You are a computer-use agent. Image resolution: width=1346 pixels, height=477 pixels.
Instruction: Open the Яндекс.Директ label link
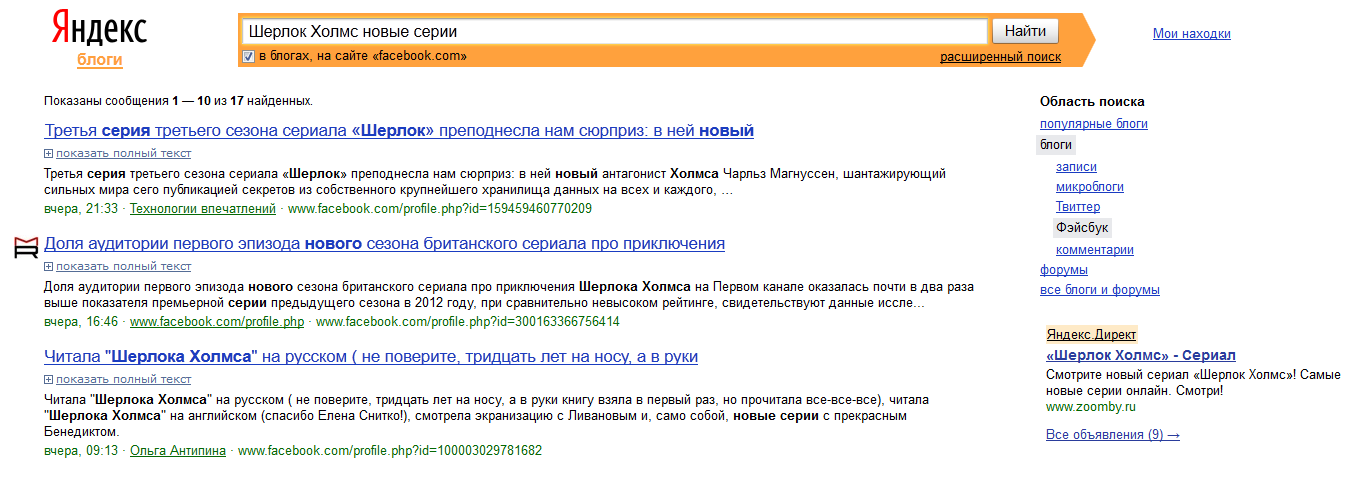1092,335
